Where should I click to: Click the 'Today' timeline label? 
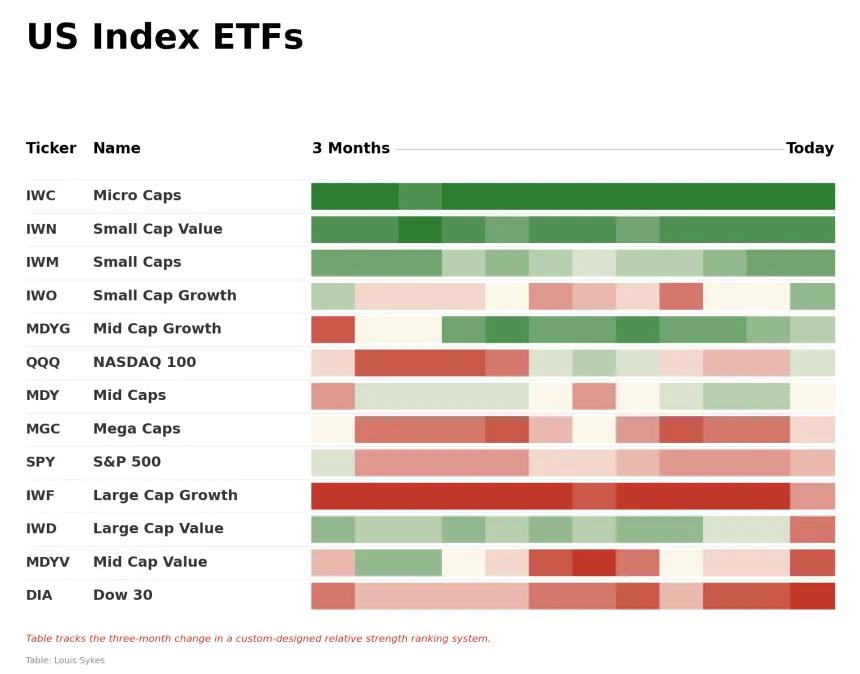pyautogui.click(x=810, y=148)
